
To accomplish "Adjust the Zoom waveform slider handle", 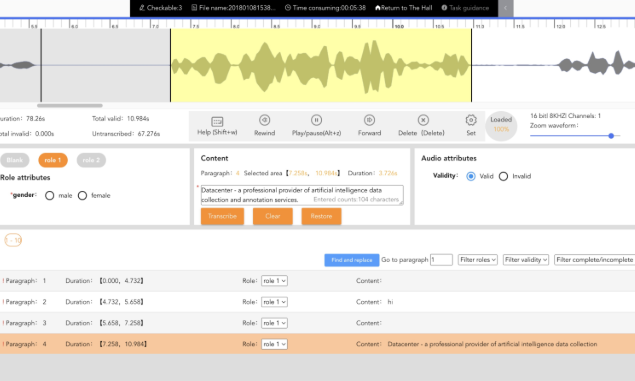I will [611, 136].
